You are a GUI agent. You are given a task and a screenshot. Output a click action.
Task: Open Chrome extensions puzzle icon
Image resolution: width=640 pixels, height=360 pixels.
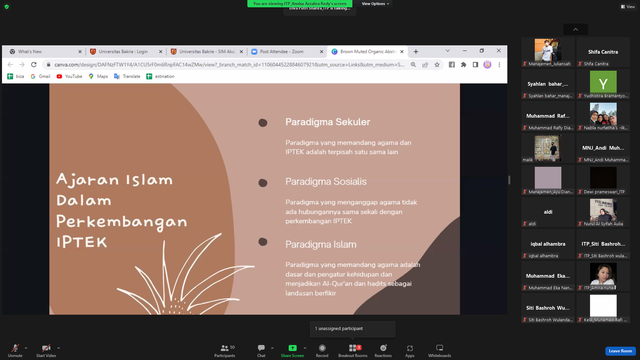(x=463, y=64)
